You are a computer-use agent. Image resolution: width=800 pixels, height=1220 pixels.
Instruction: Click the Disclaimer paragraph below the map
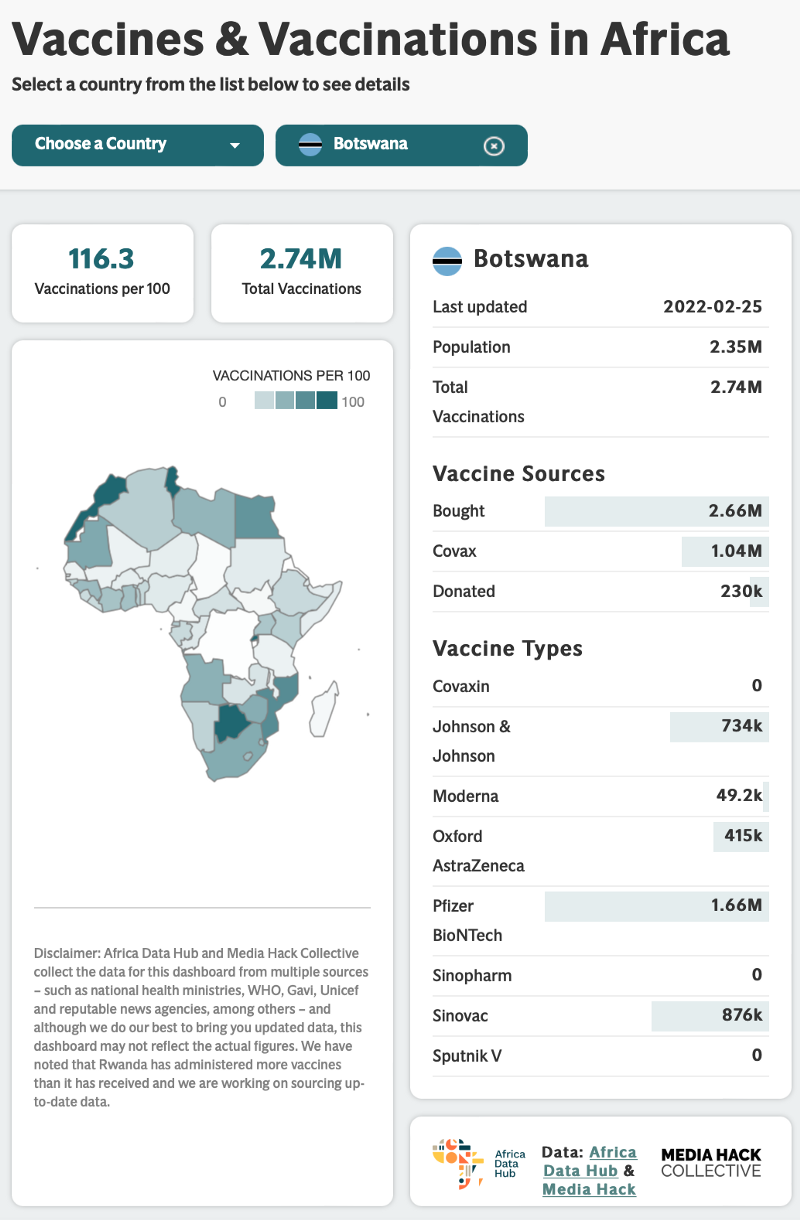coord(201,1027)
